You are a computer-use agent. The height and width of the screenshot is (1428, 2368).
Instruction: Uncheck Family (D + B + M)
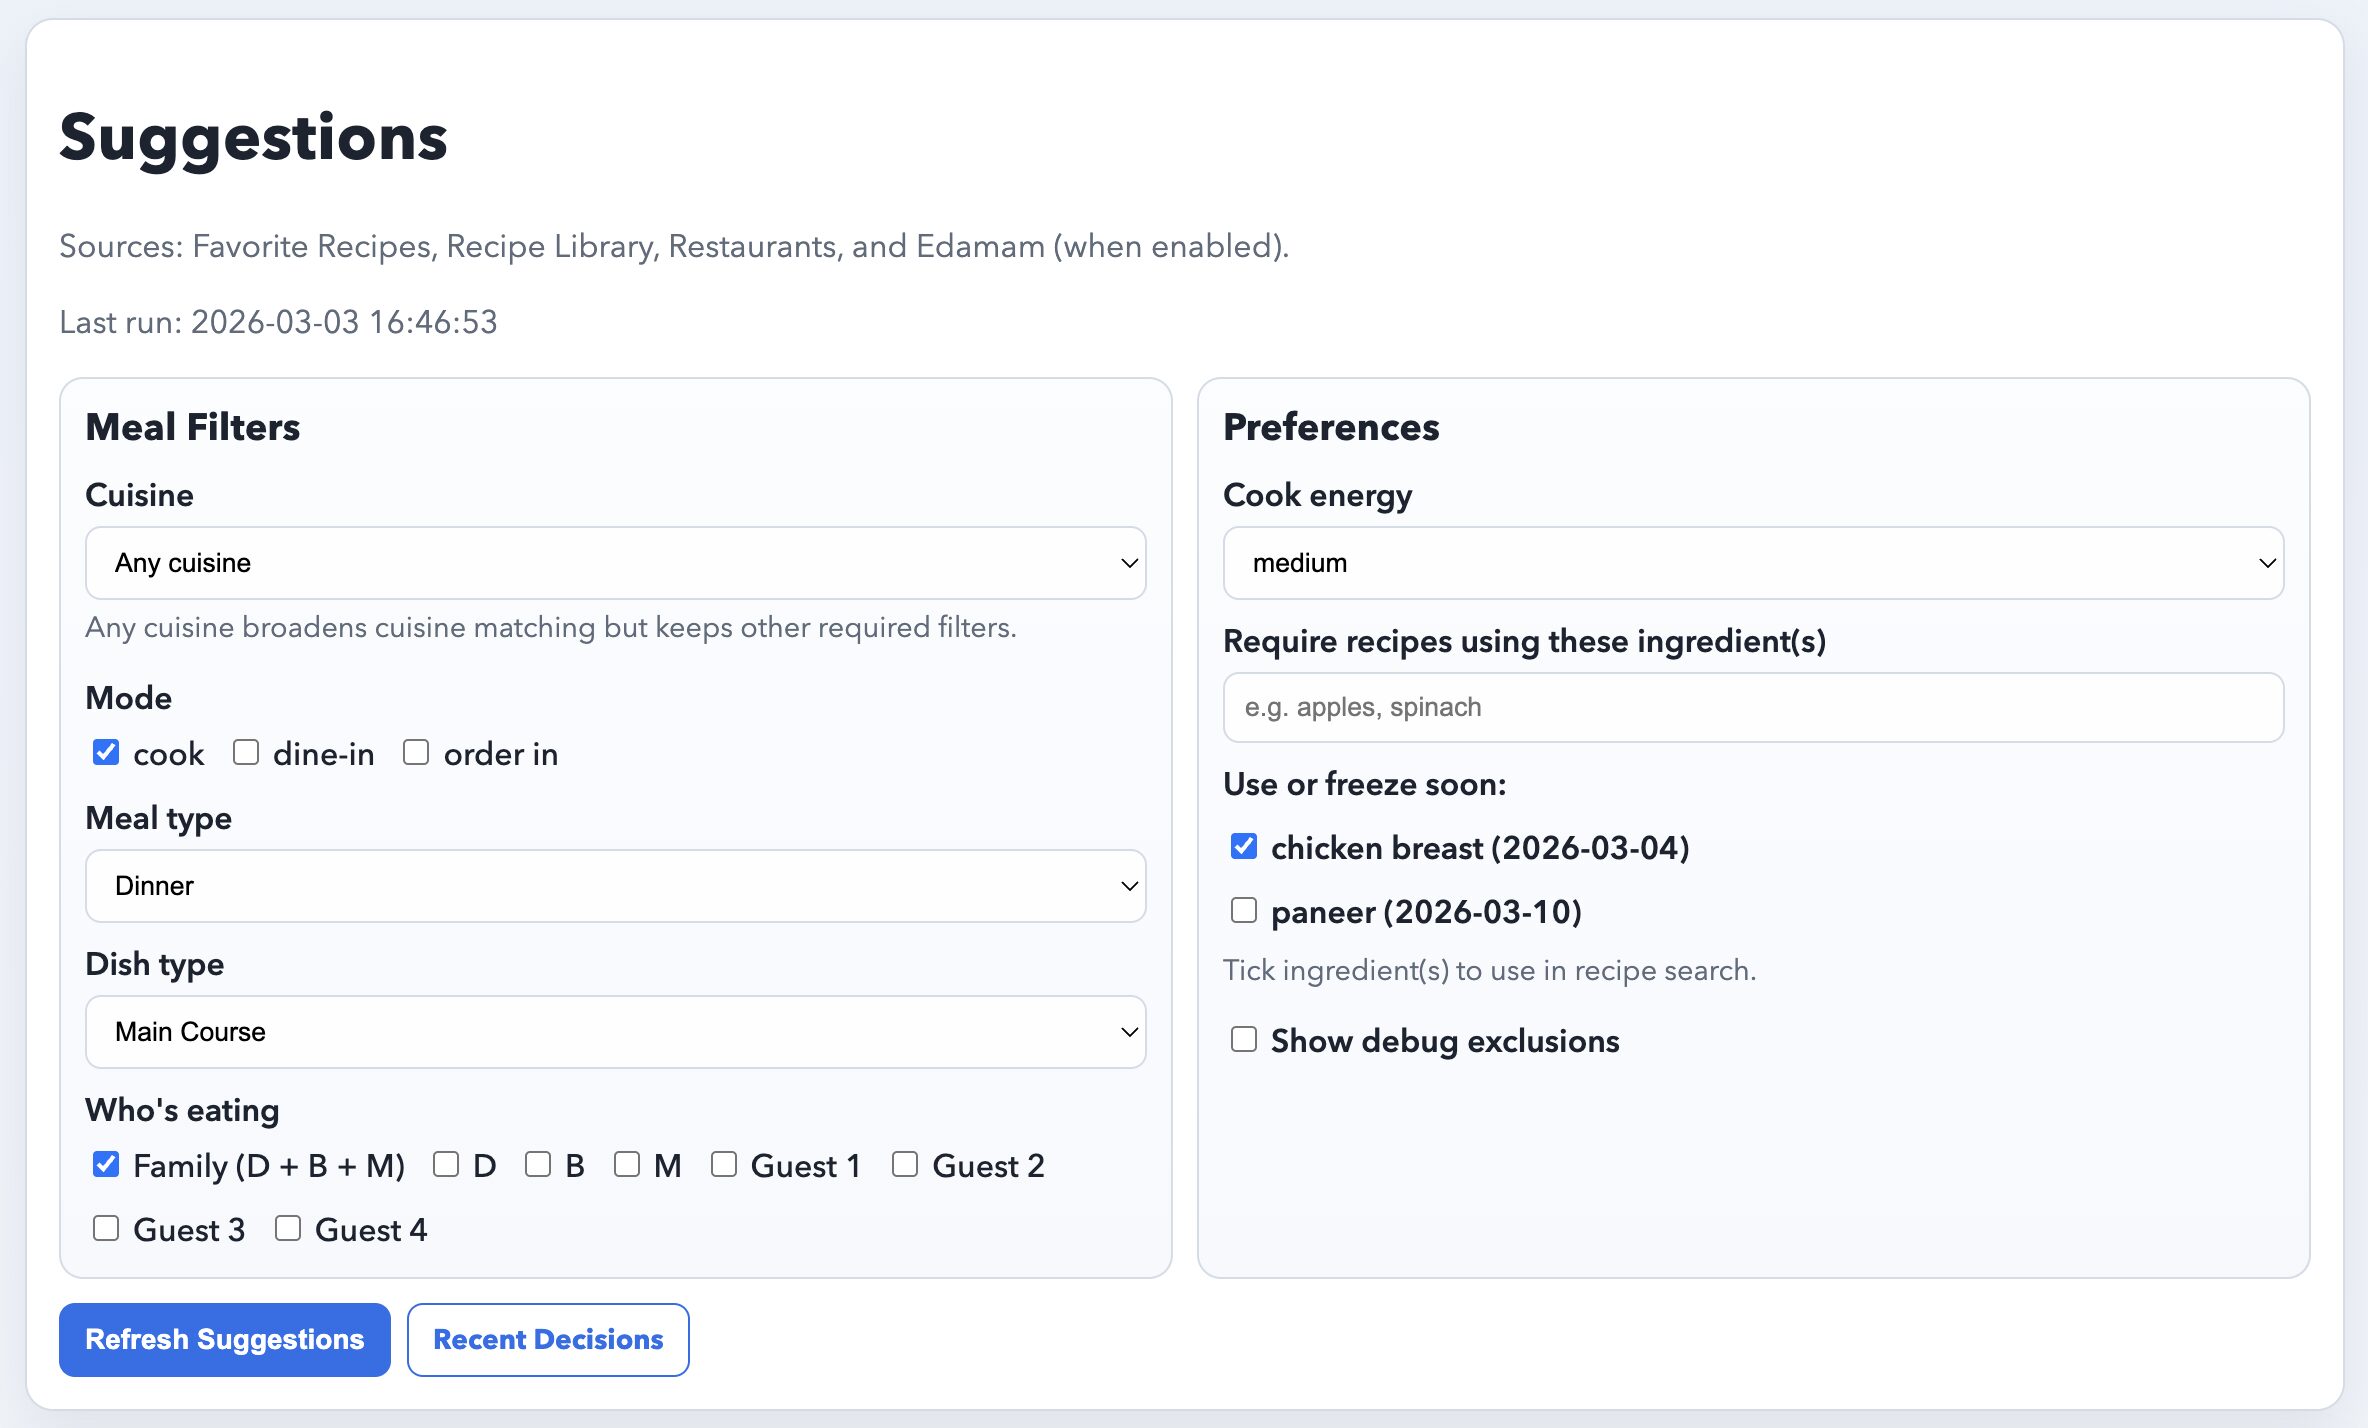(x=106, y=1165)
